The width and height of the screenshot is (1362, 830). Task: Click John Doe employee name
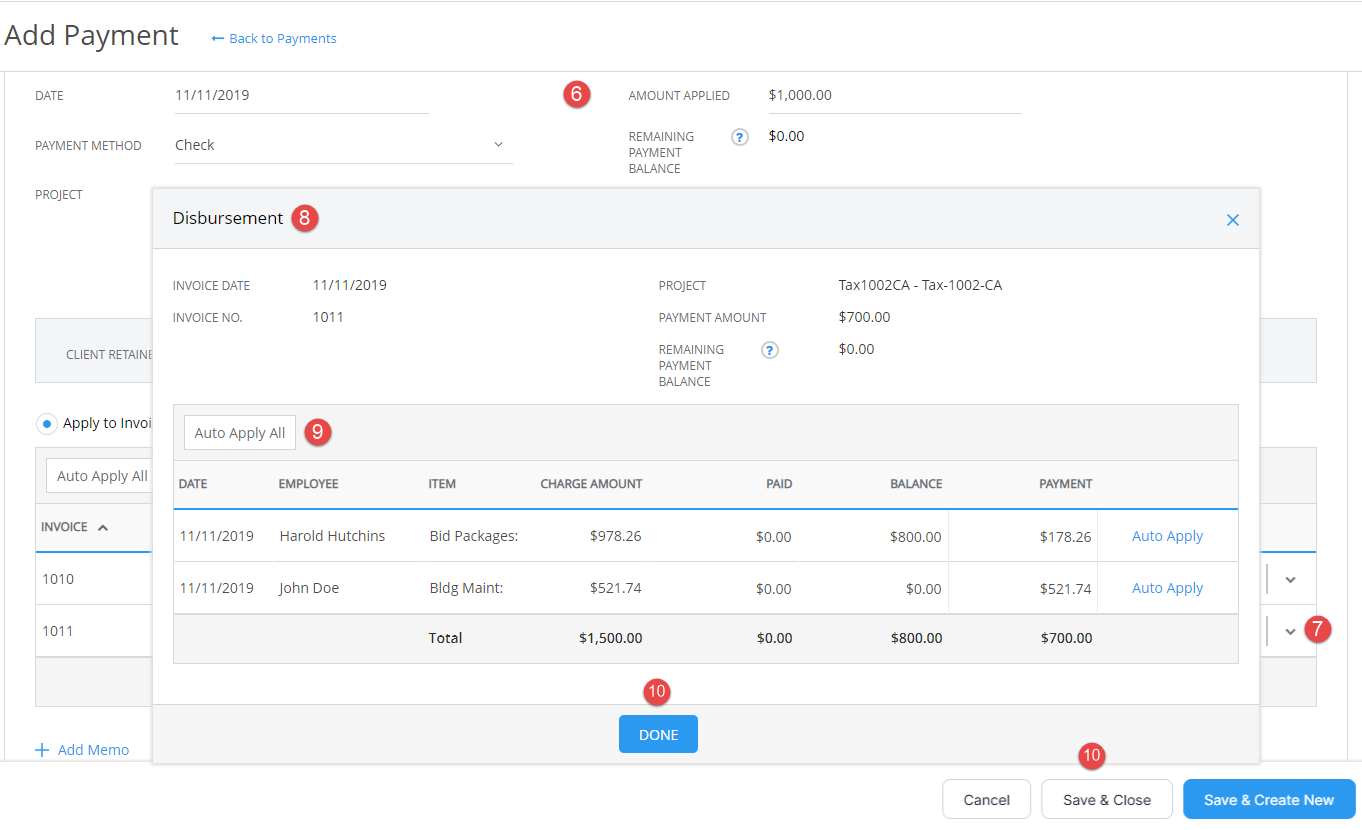tap(309, 588)
